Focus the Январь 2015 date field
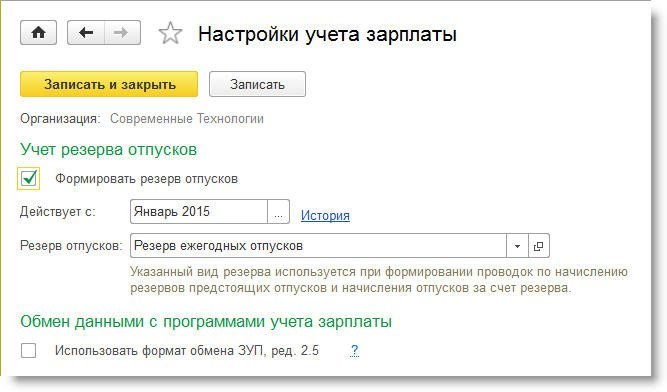 199,212
